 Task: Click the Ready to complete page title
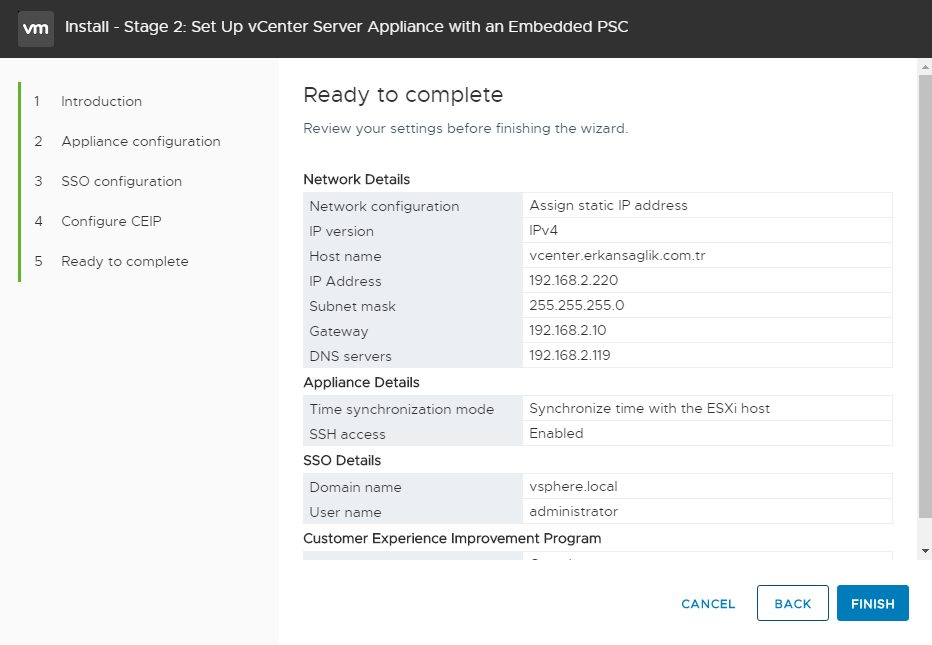403,95
